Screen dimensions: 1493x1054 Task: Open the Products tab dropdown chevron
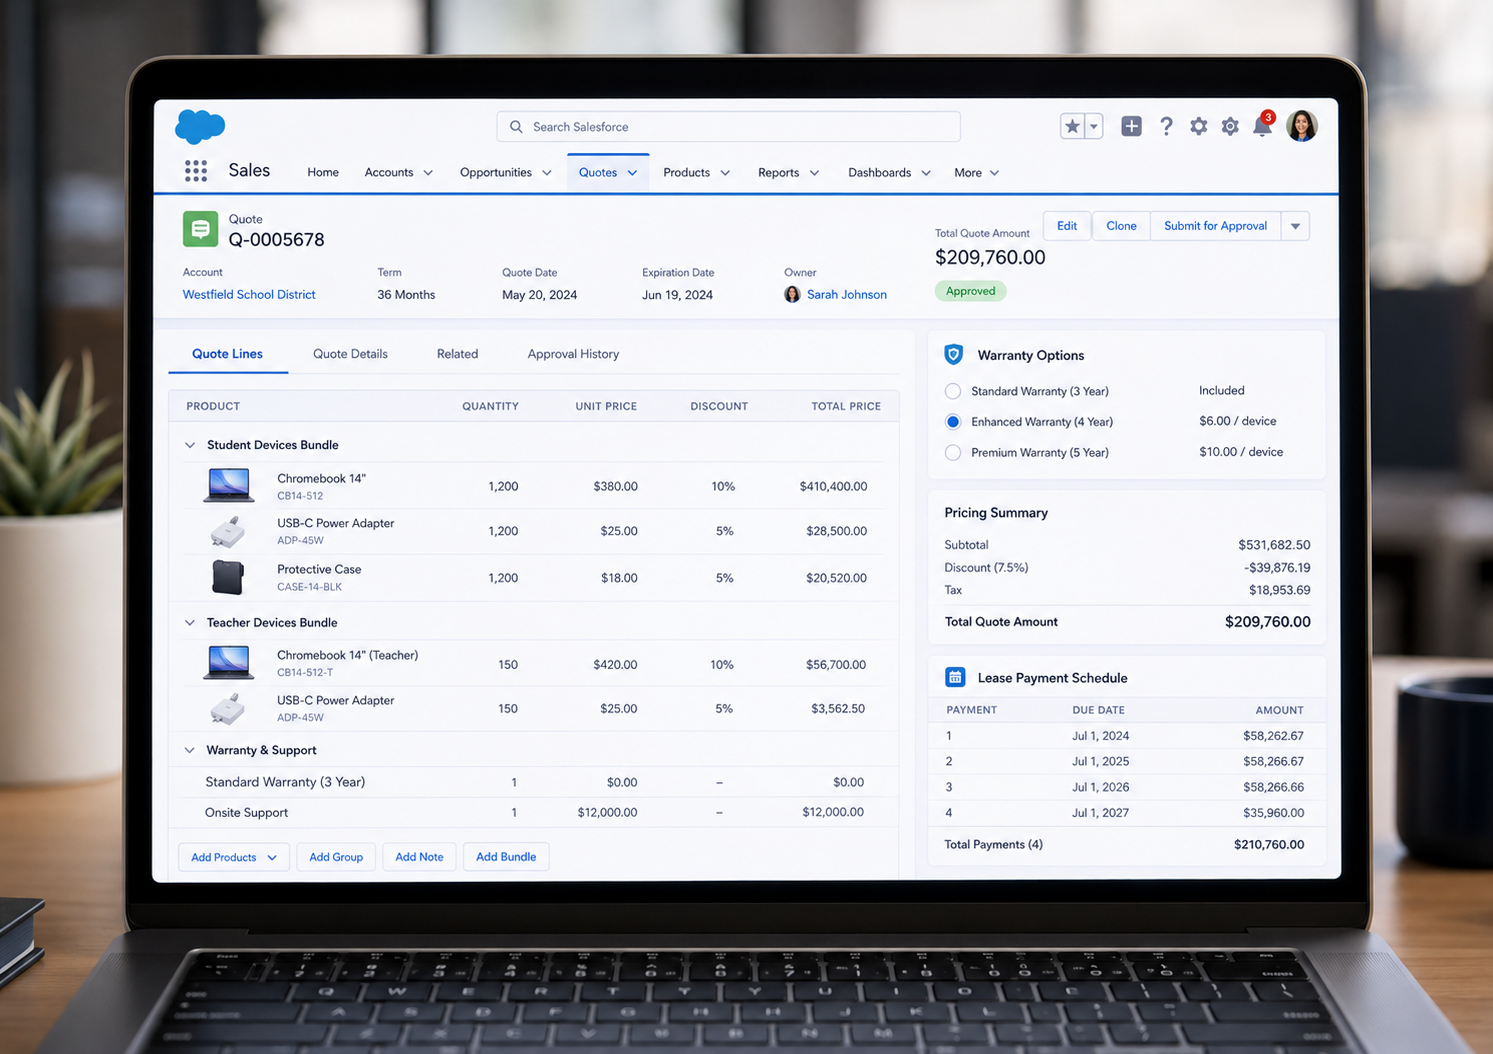pyautogui.click(x=725, y=173)
